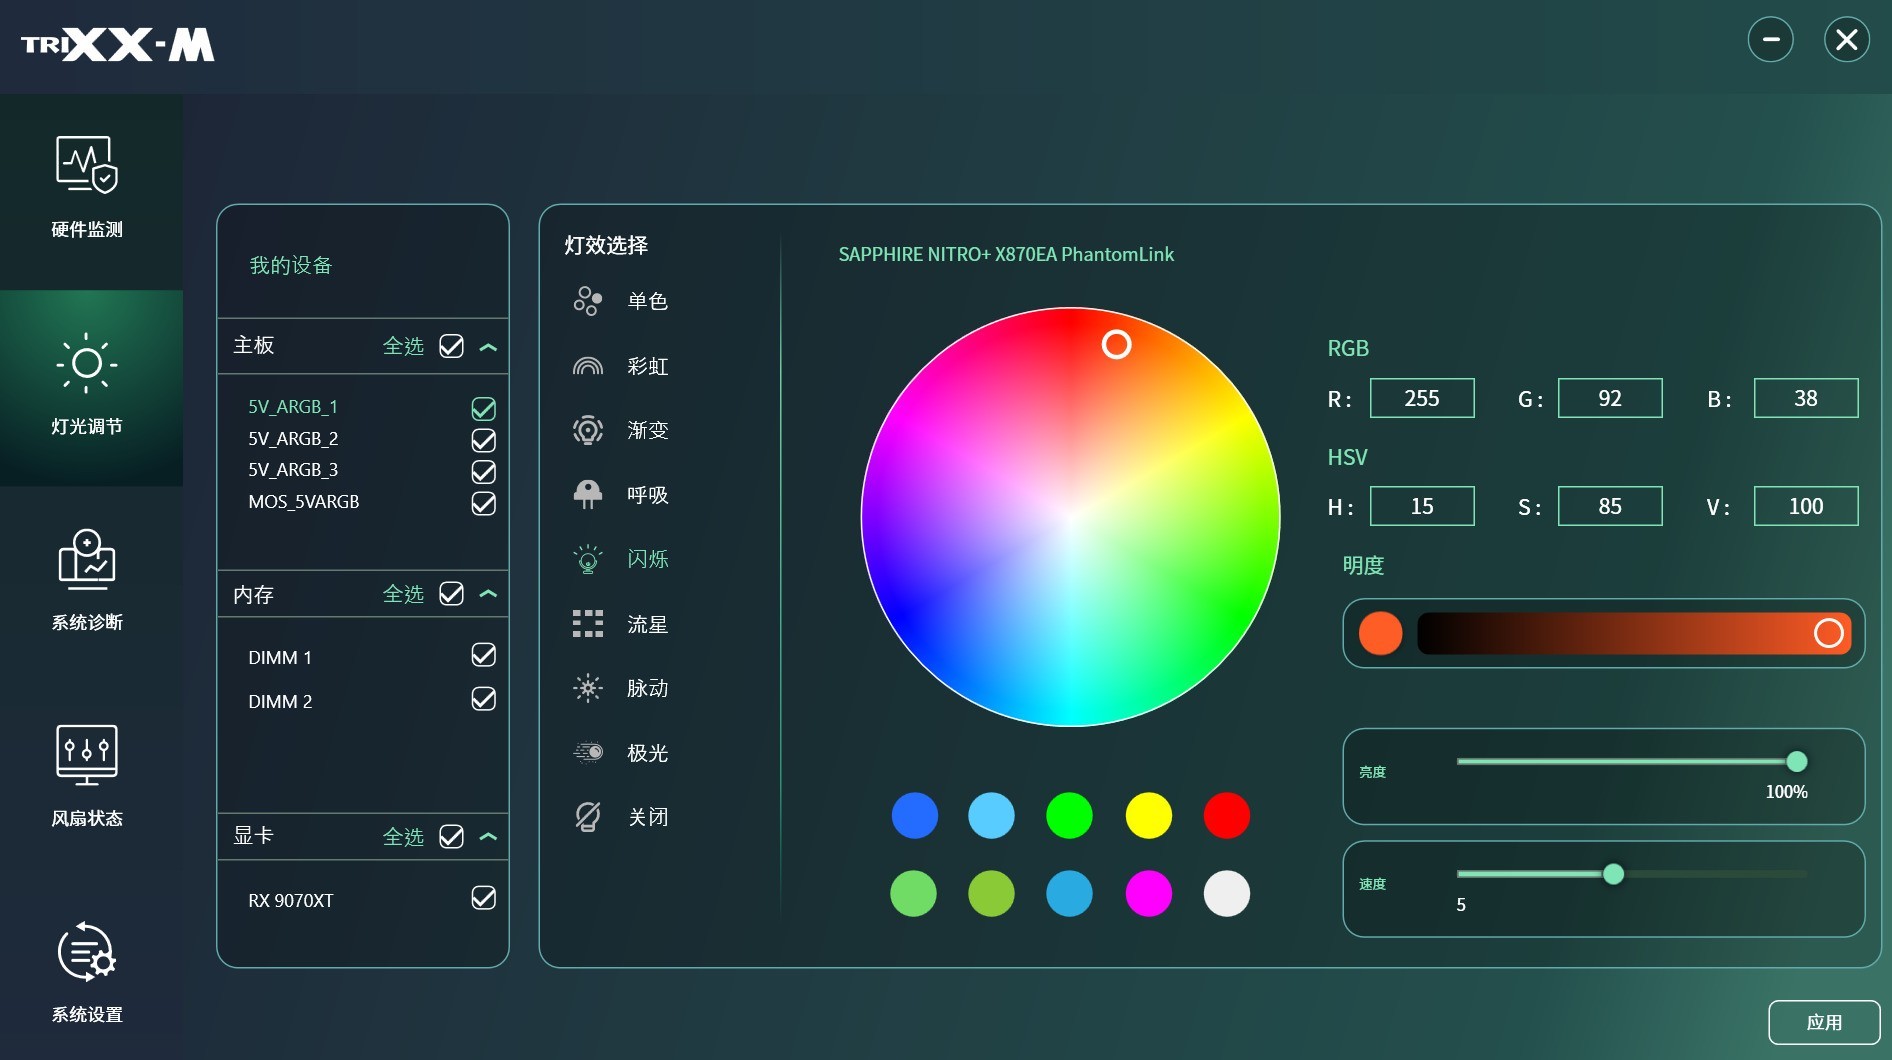Select the 呼吸 breathing effect icon
The image size is (1892, 1060).
click(588, 494)
